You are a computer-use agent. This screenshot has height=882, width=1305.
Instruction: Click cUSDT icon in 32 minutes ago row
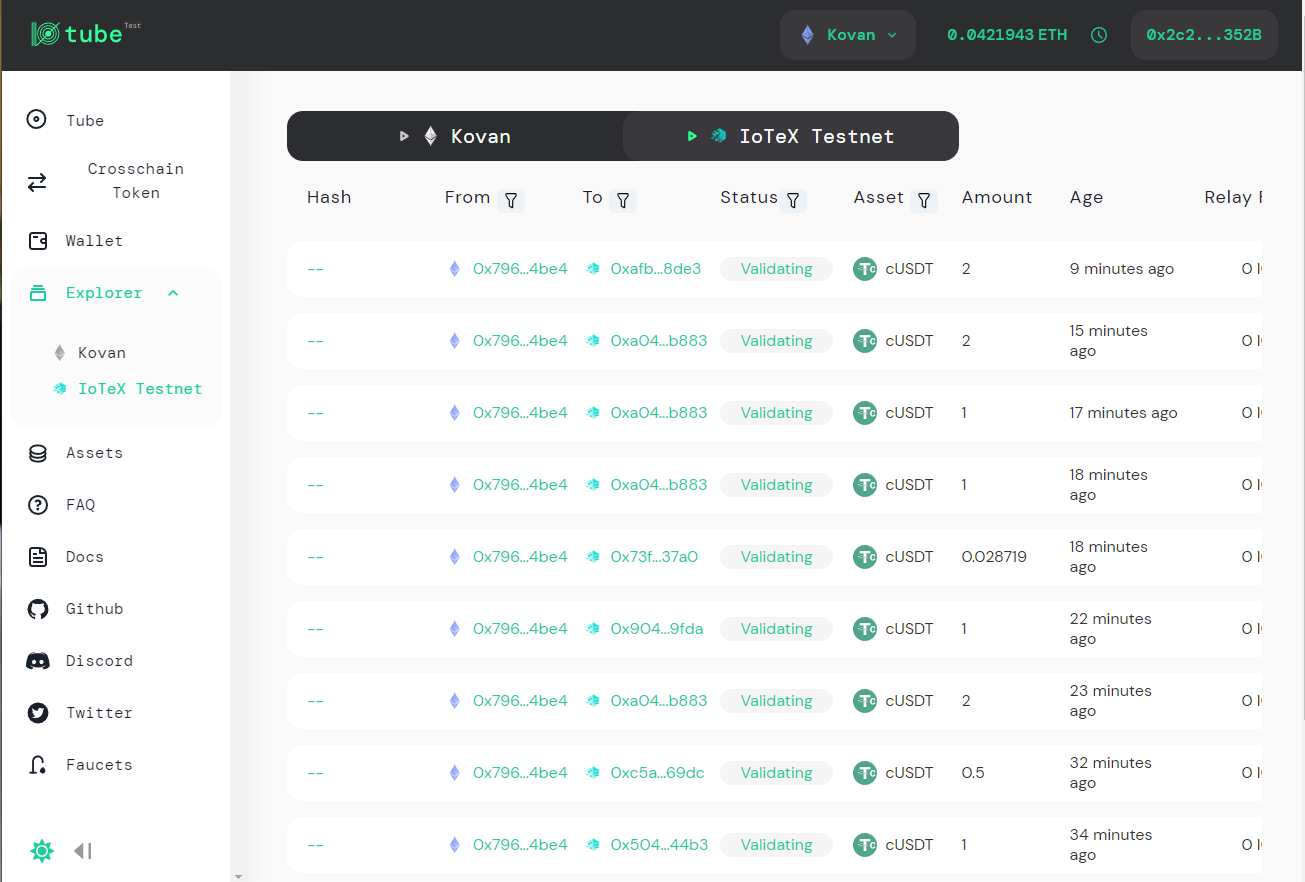tap(865, 773)
